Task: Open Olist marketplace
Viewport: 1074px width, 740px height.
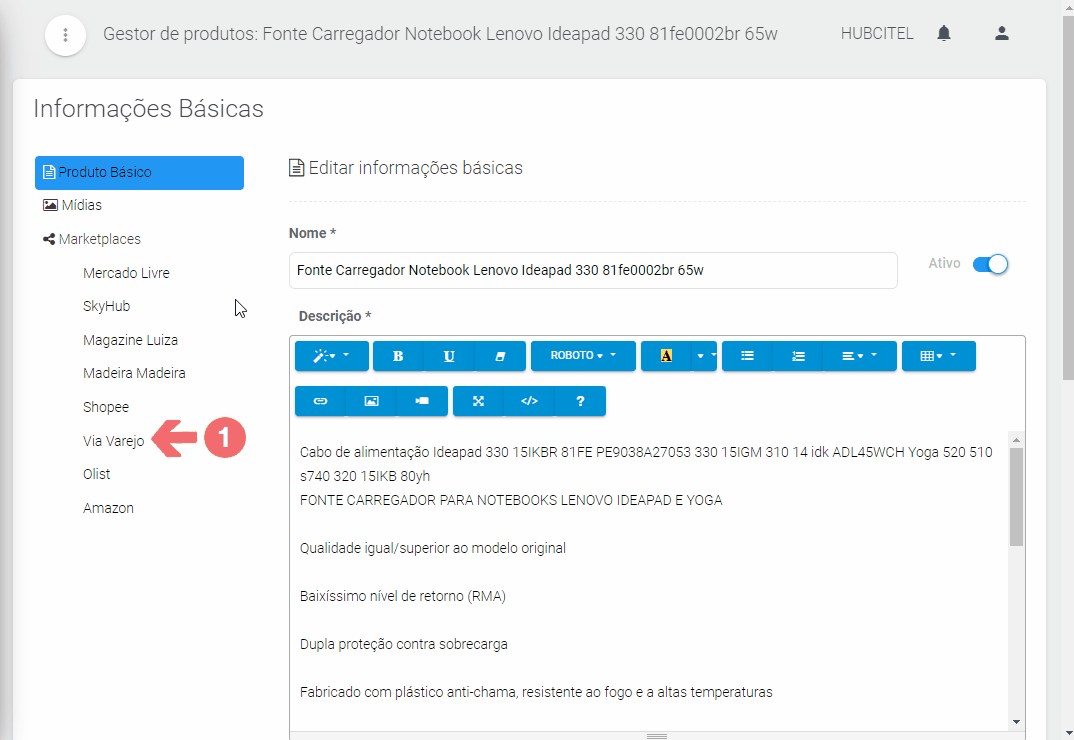Action: coord(97,474)
